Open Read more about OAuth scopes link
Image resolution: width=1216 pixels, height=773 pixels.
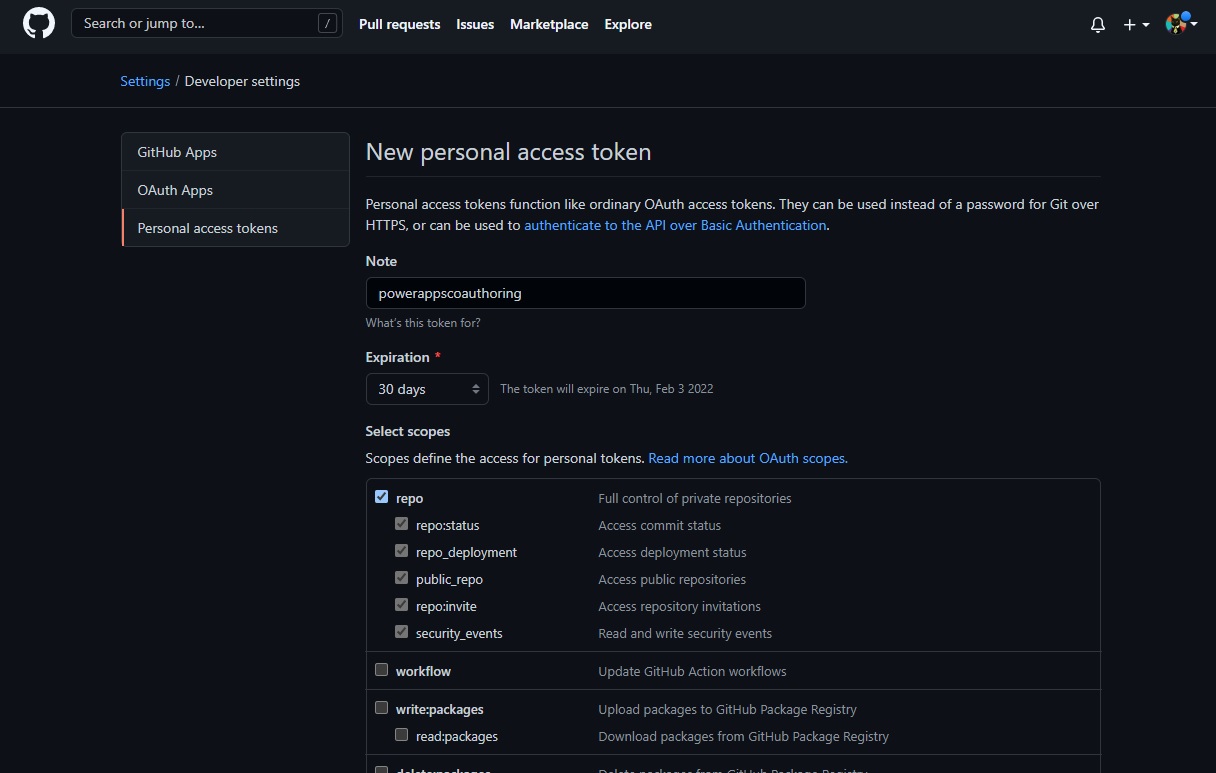coord(747,458)
